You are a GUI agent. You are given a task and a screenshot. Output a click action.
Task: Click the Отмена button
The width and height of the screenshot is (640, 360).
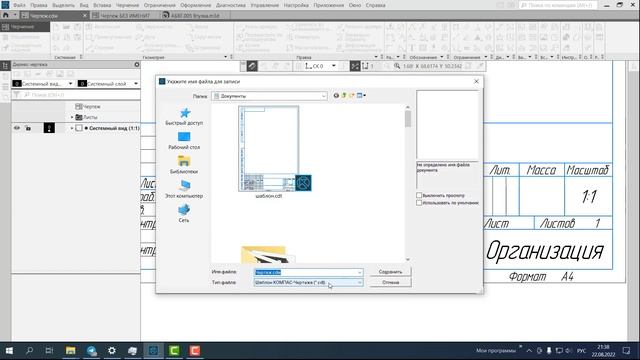pyautogui.click(x=391, y=282)
